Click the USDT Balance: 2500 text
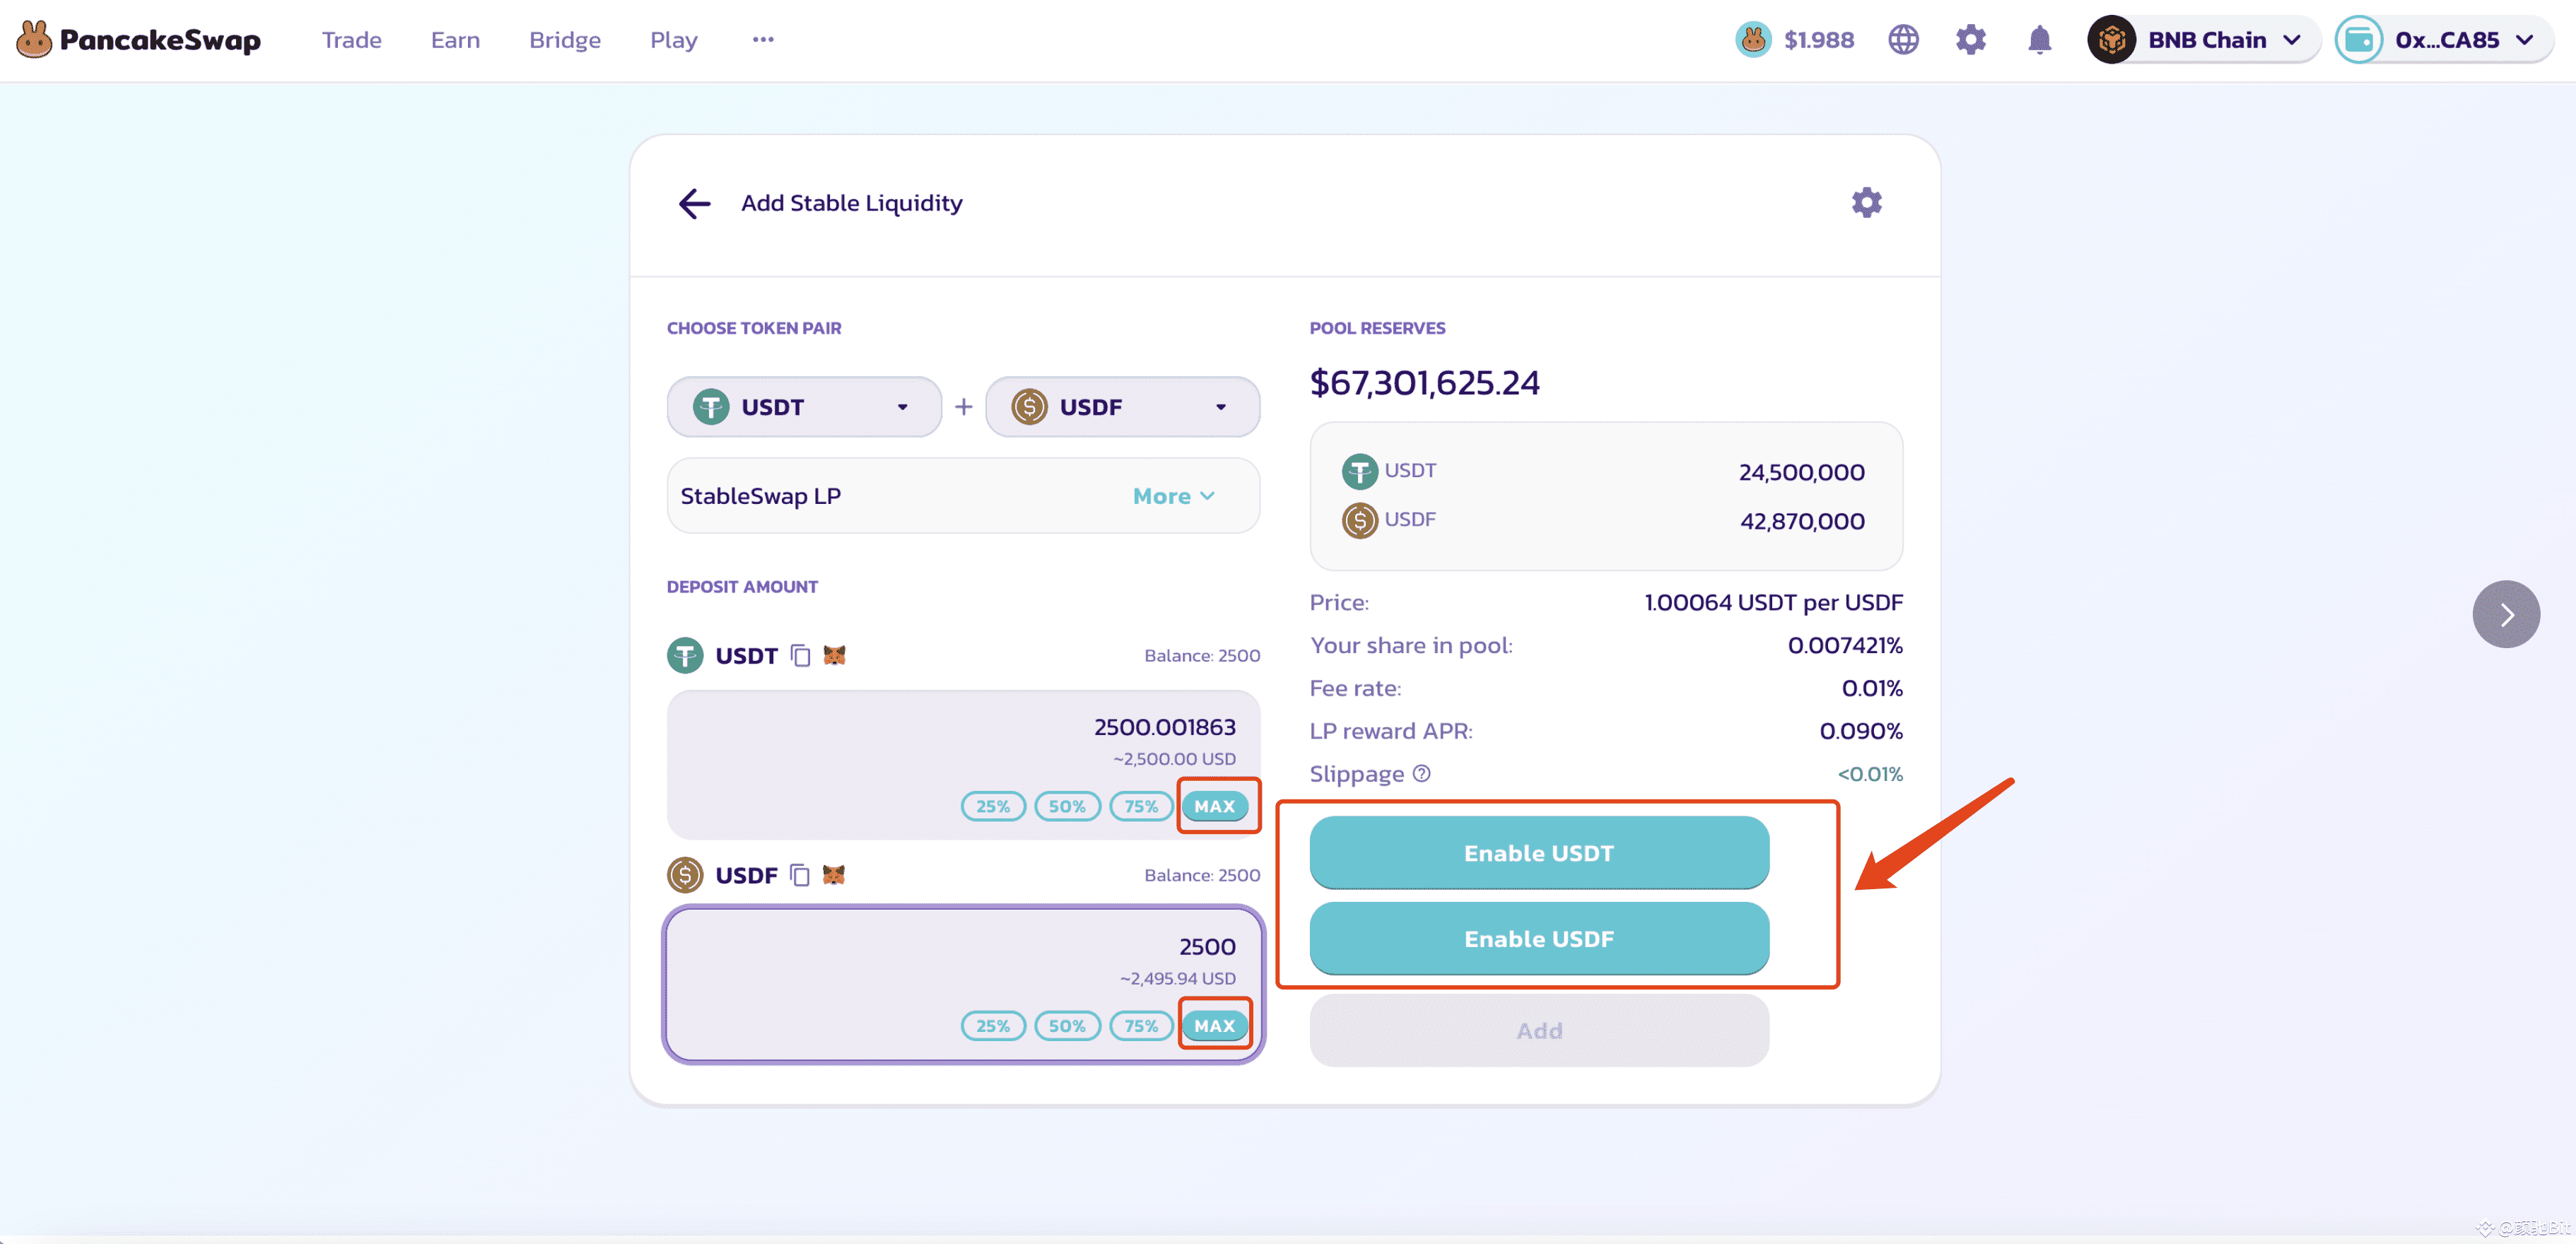This screenshot has width=2576, height=1244. (x=1202, y=656)
